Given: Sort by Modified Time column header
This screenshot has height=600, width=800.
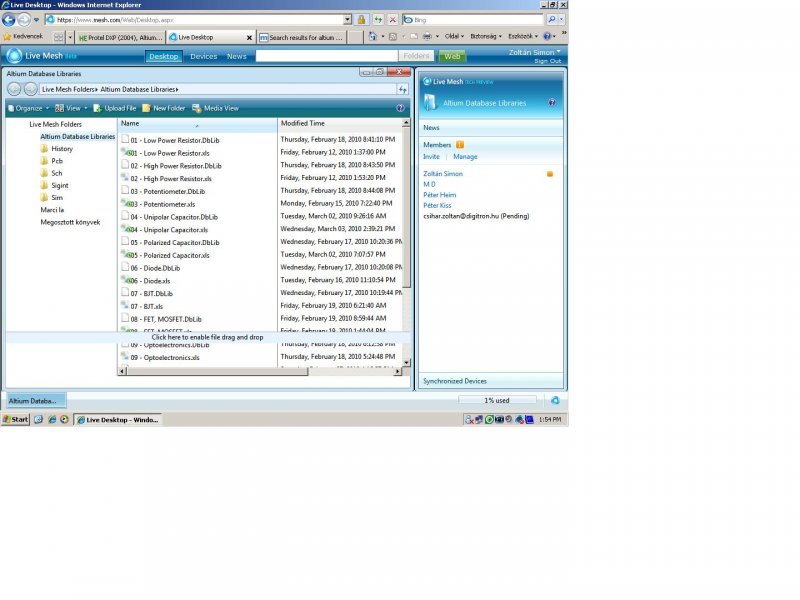Looking at the screenshot, I should pyautogui.click(x=340, y=124).
